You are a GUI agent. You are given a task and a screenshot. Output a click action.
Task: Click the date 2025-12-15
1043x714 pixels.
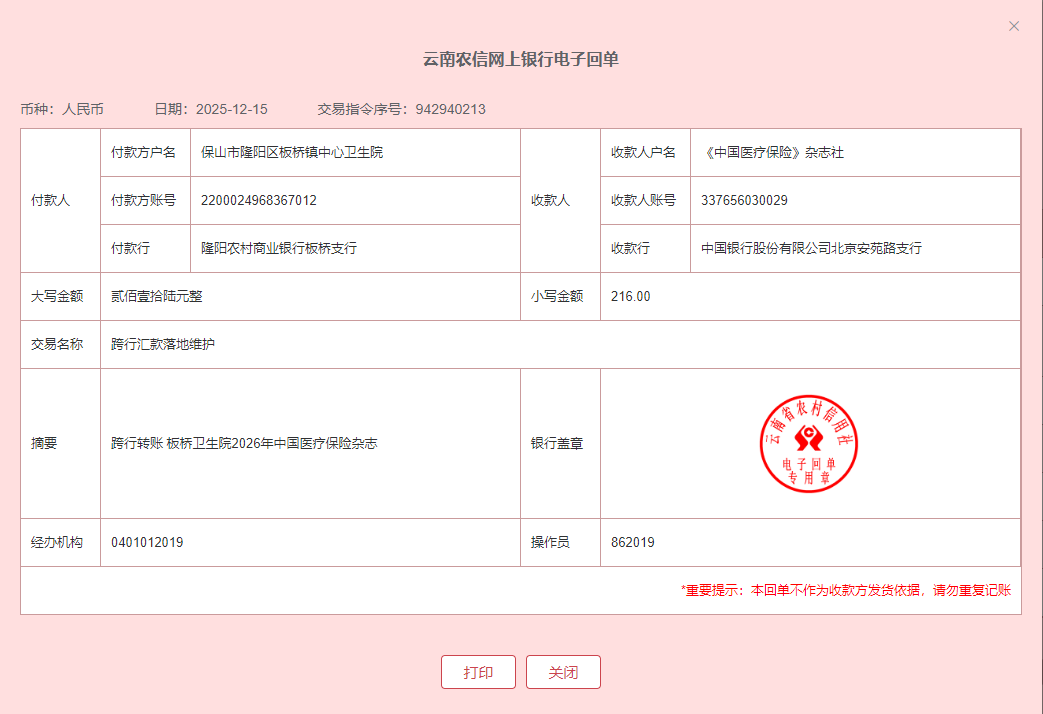click(x=232, y=109)
